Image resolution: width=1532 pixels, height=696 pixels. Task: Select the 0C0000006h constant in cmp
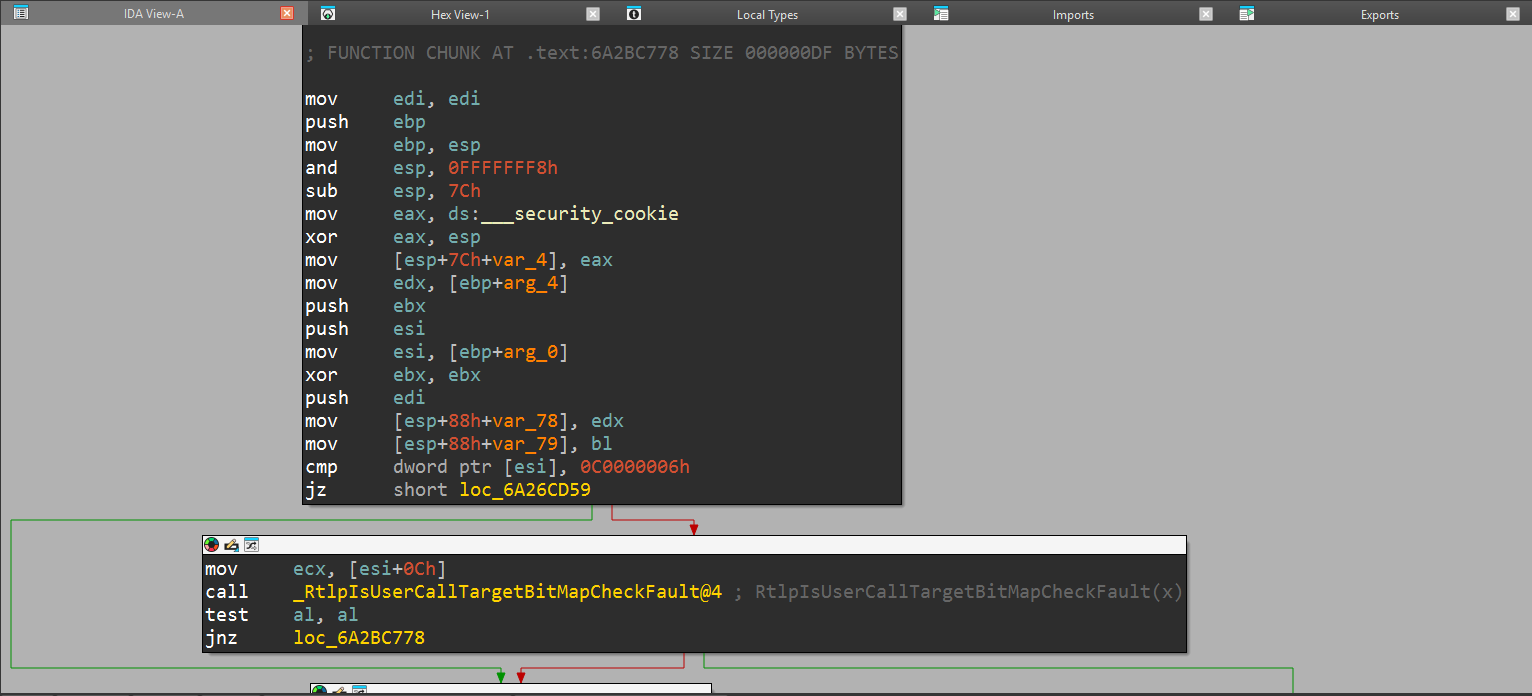(x=635, y=467)
